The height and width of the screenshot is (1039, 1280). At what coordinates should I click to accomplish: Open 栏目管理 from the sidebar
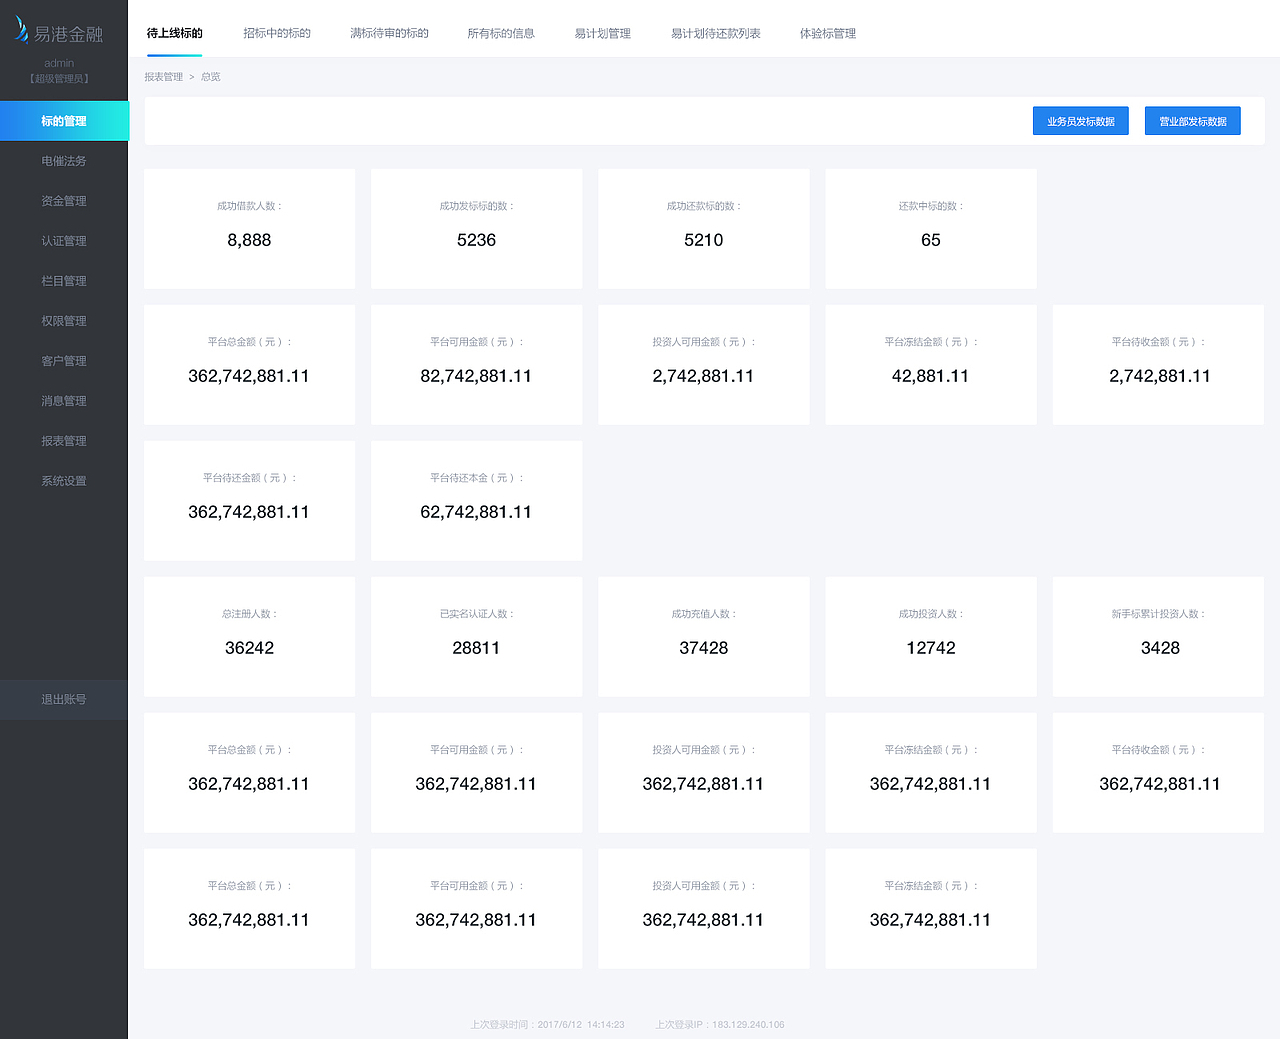(x=64, y=281)
